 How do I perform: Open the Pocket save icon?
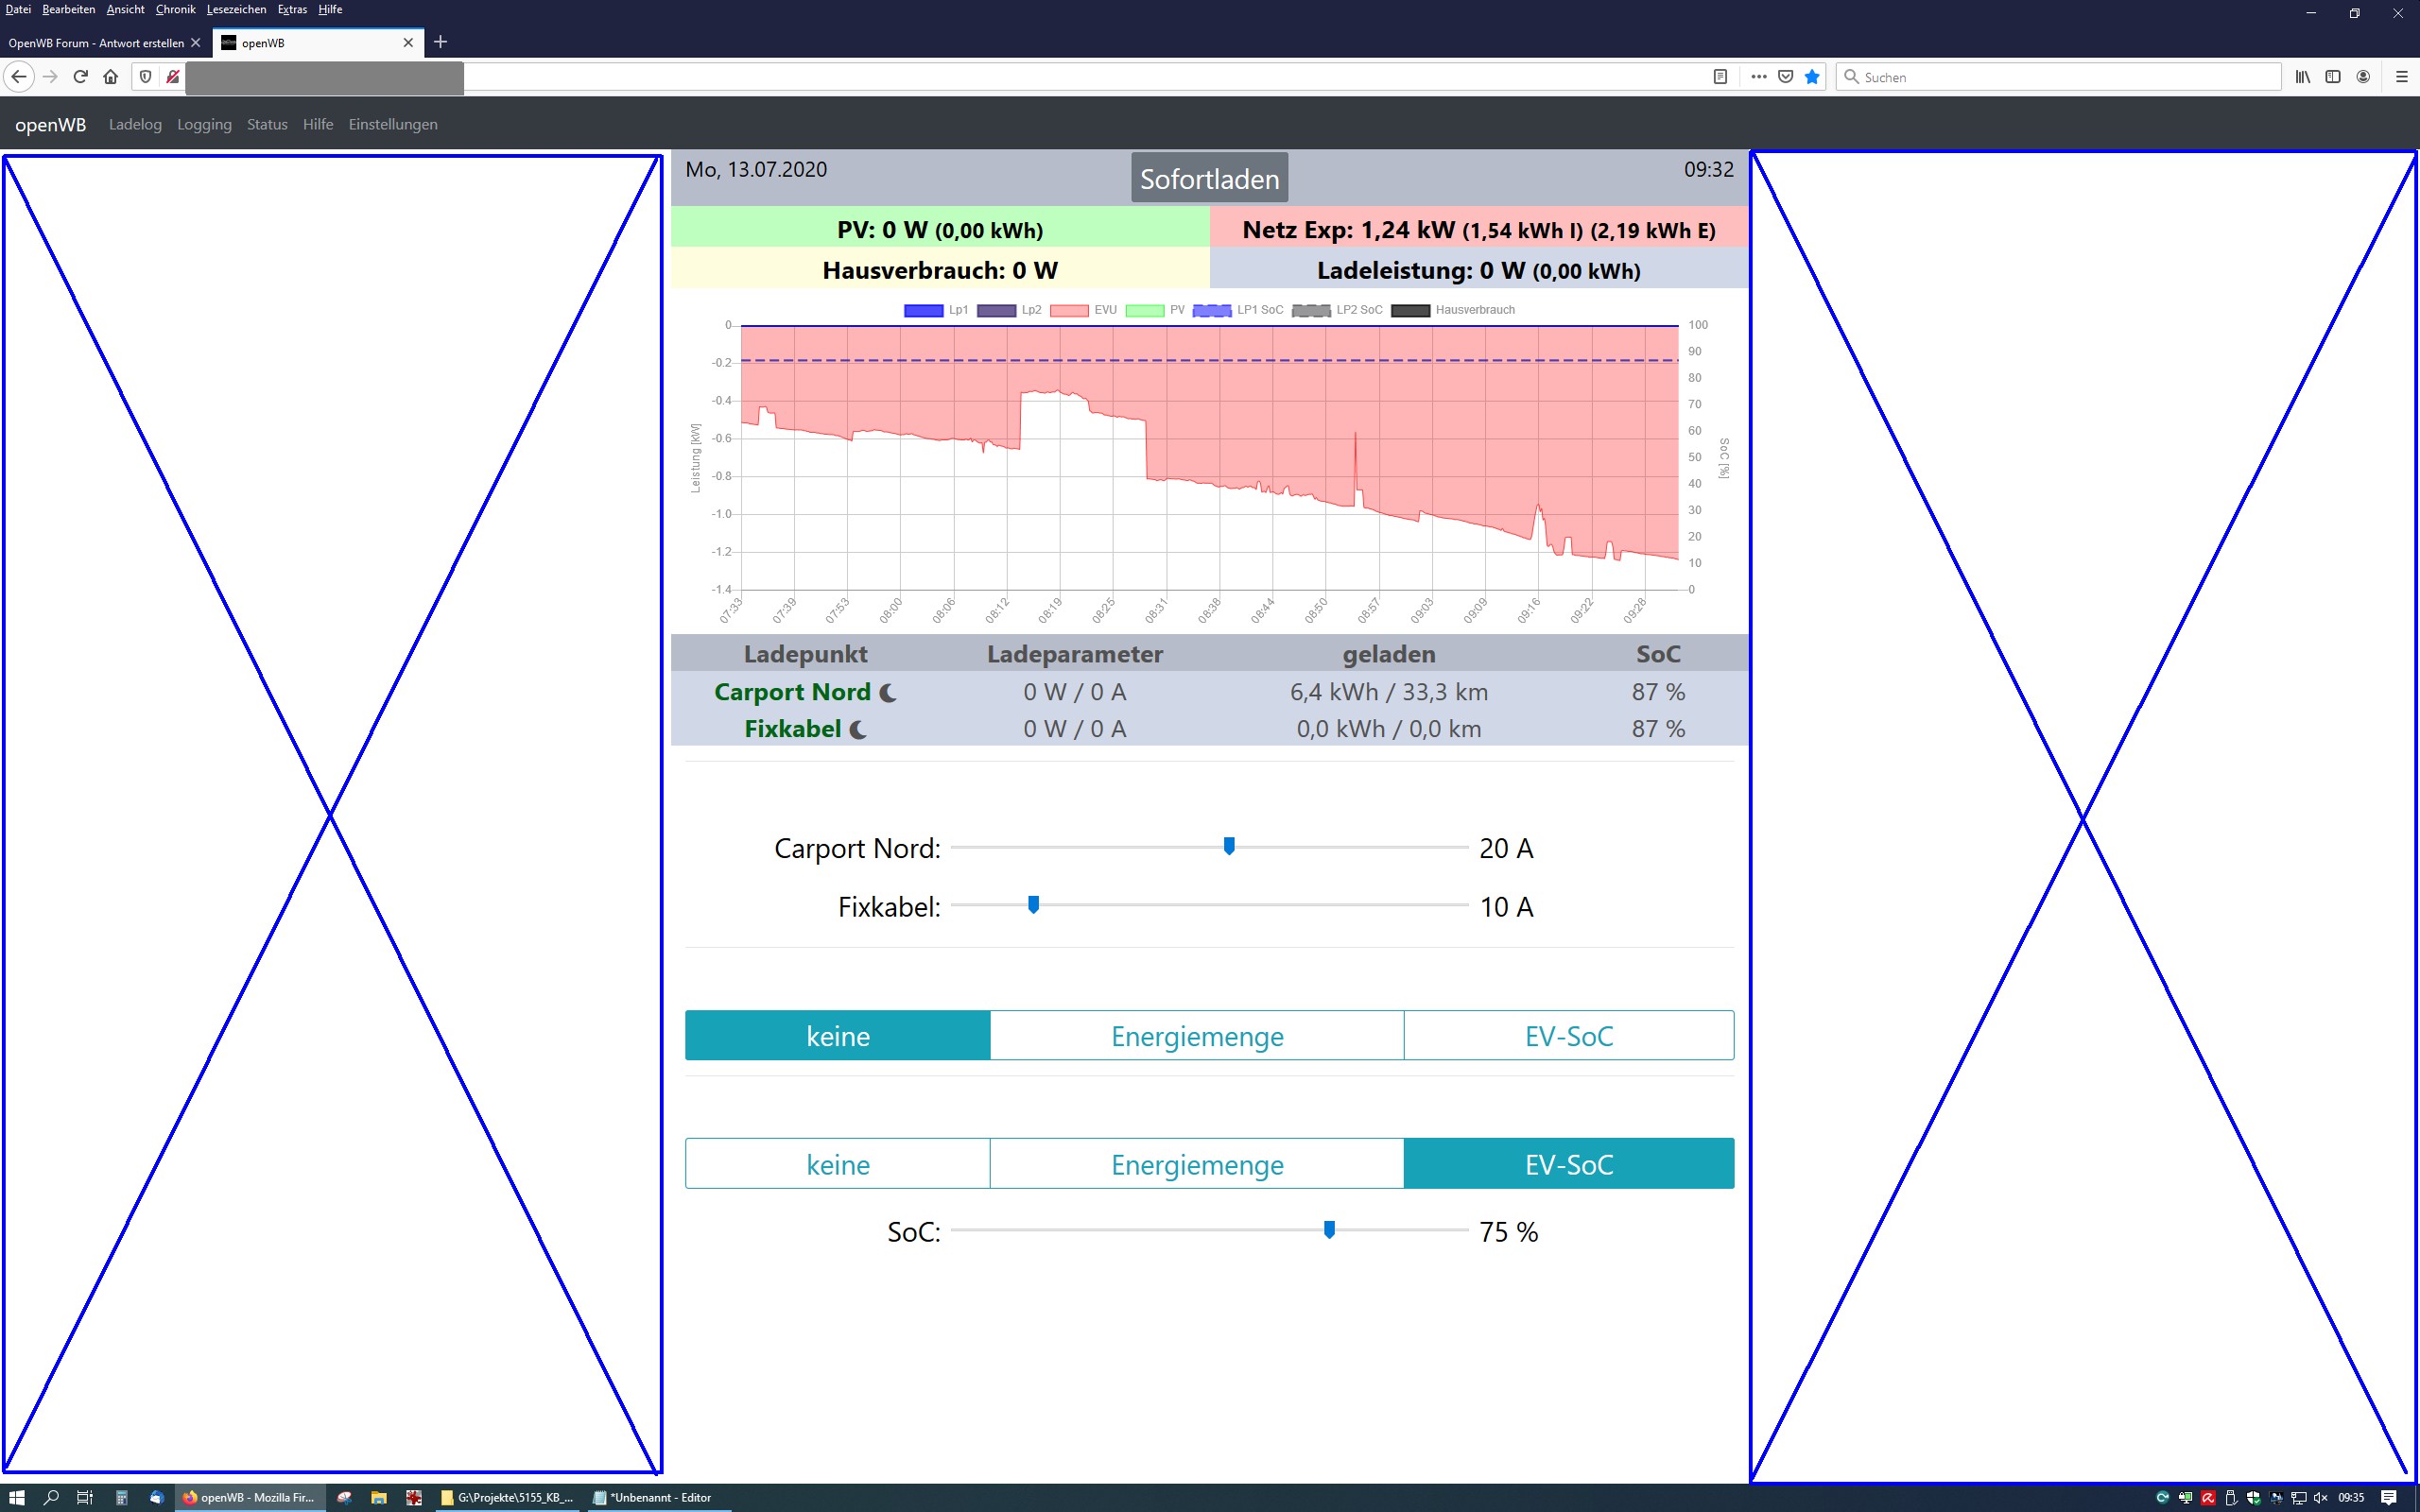pos(1786,76)
